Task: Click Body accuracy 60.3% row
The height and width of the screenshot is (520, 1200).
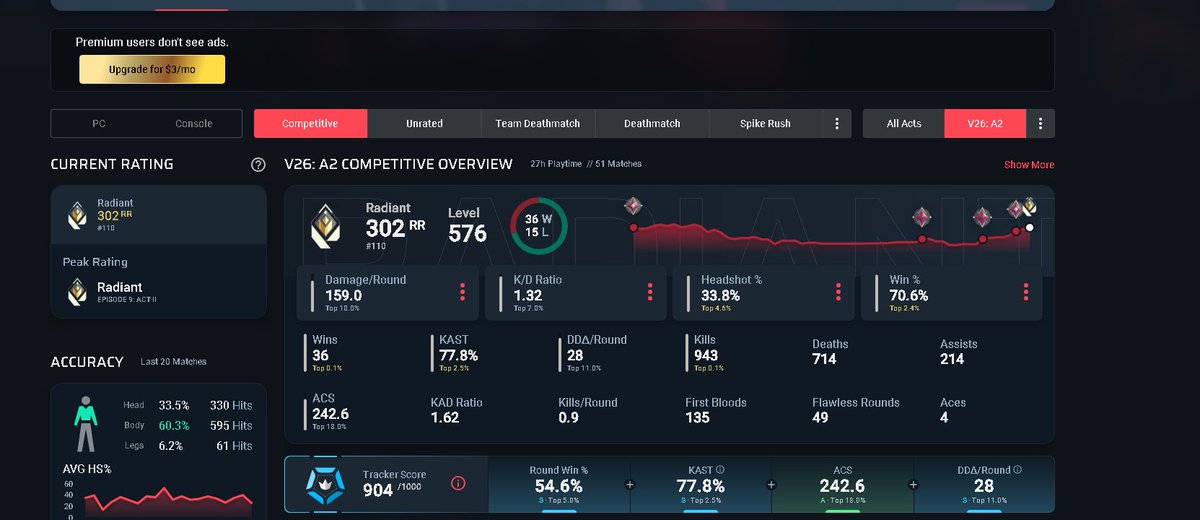Action: (188, 425)
